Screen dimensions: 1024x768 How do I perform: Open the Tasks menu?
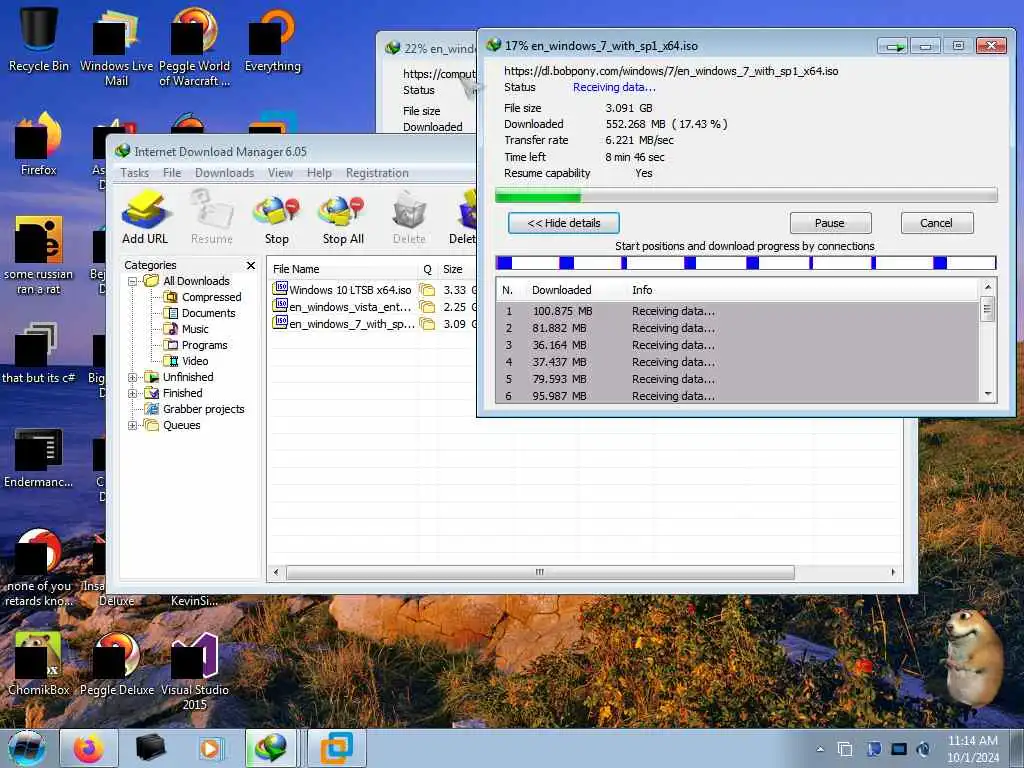pyautogui.click(x=135, y=173)
